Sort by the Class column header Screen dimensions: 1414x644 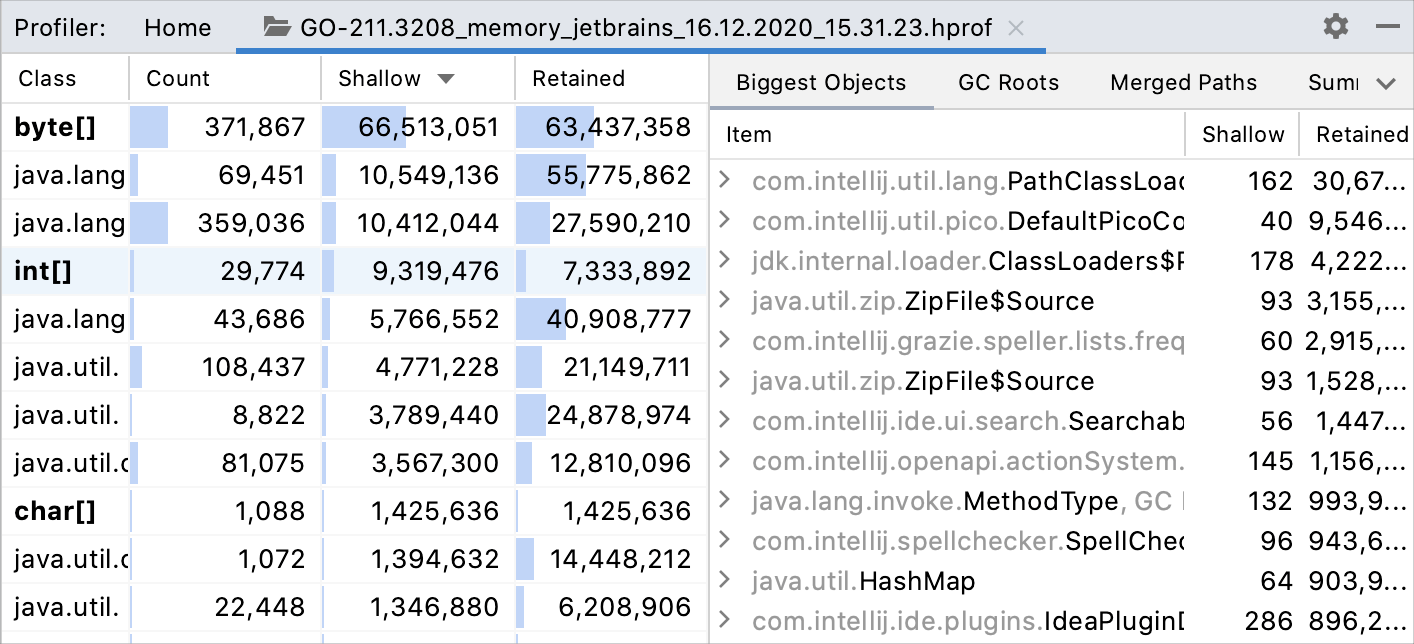tap(47, 79)
